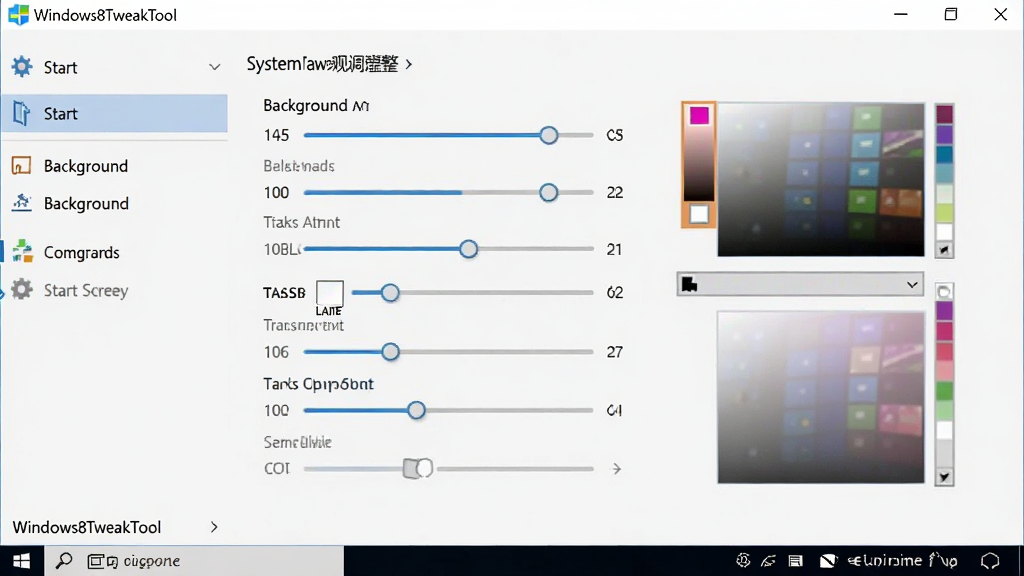Click the SystemIaw breadcrumb heading
1024x576 pixels.
tap(322, 64)
